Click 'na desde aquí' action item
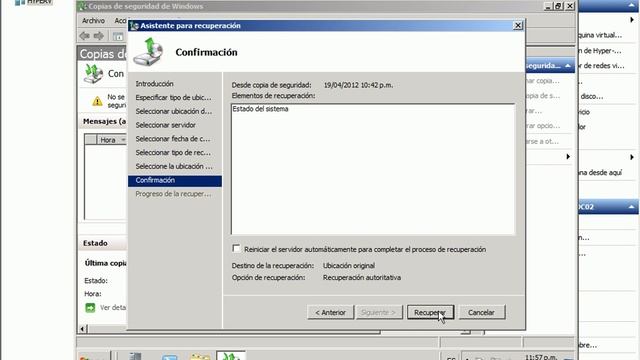This screenshot has height=360, width=640. (600, 173)
